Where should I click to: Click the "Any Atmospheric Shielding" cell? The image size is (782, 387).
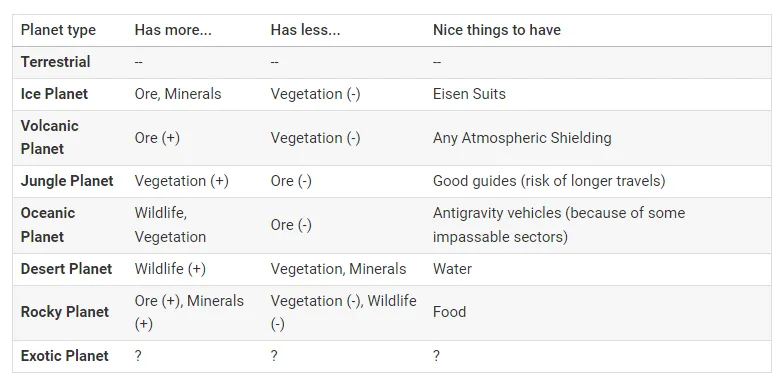pyautogui.click(x=522, y=138)
